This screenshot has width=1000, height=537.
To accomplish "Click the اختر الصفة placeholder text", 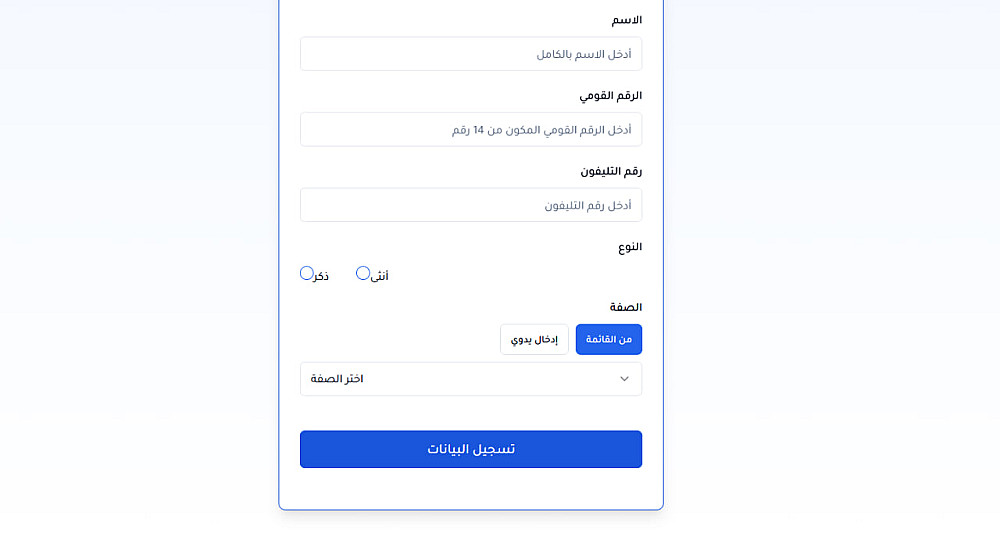I will (337, 379).
